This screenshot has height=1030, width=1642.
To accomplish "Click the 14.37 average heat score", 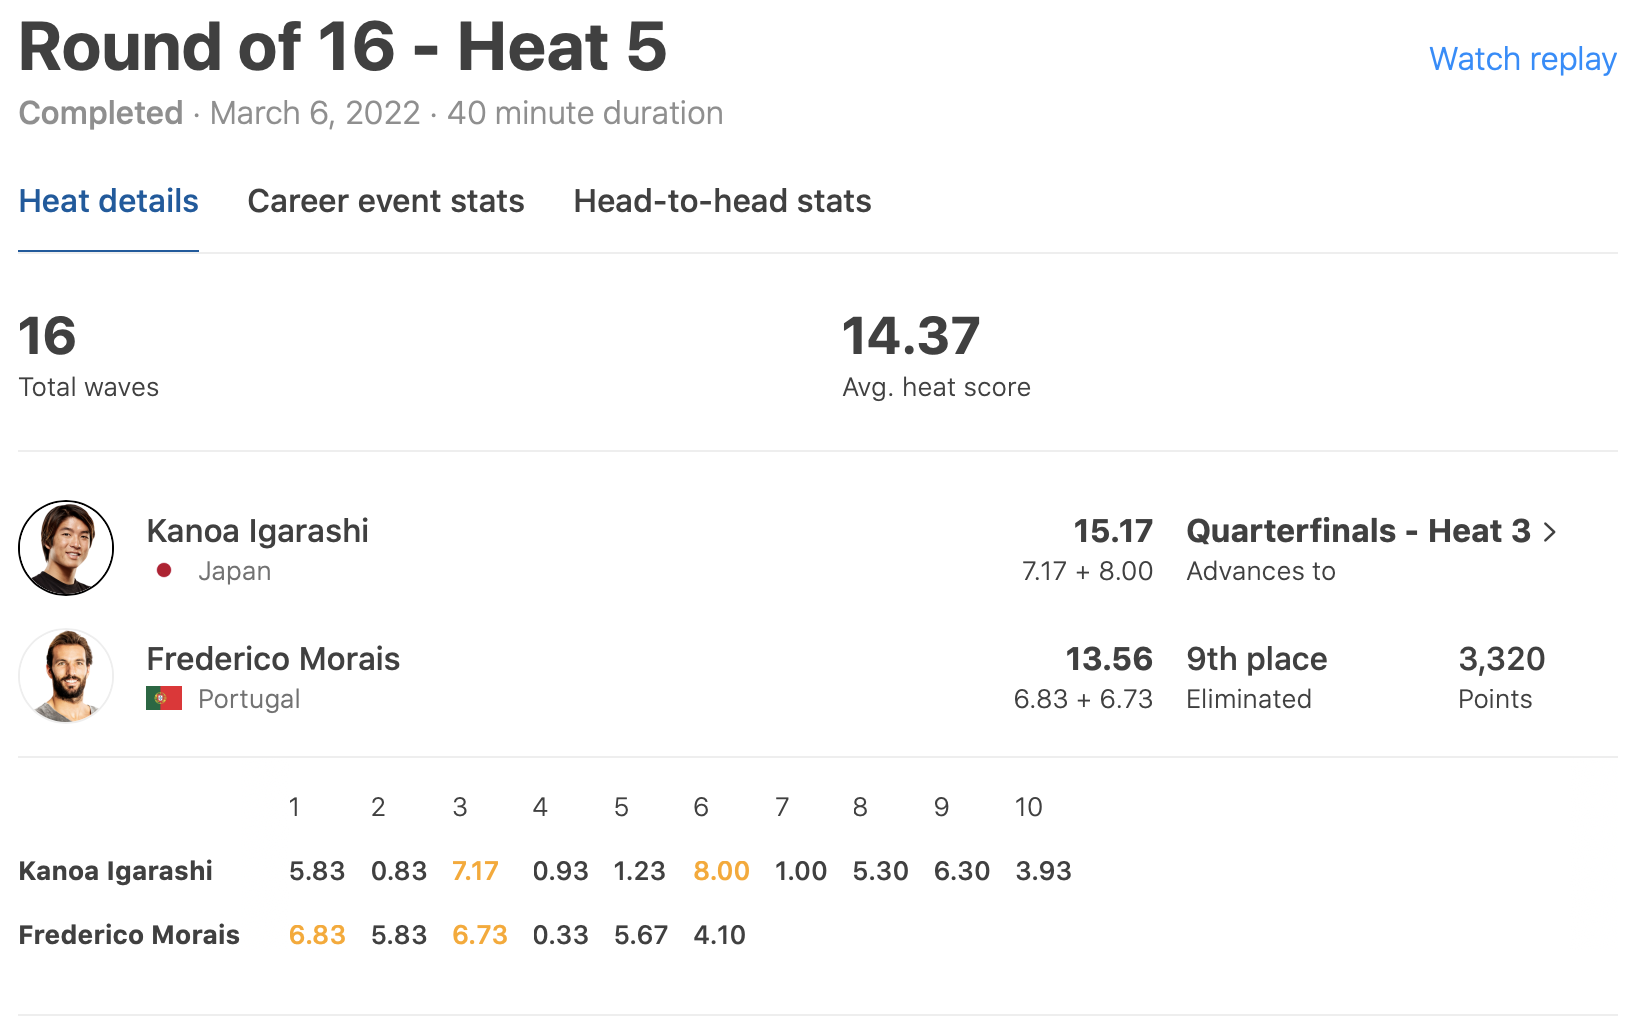I will 910,336.
